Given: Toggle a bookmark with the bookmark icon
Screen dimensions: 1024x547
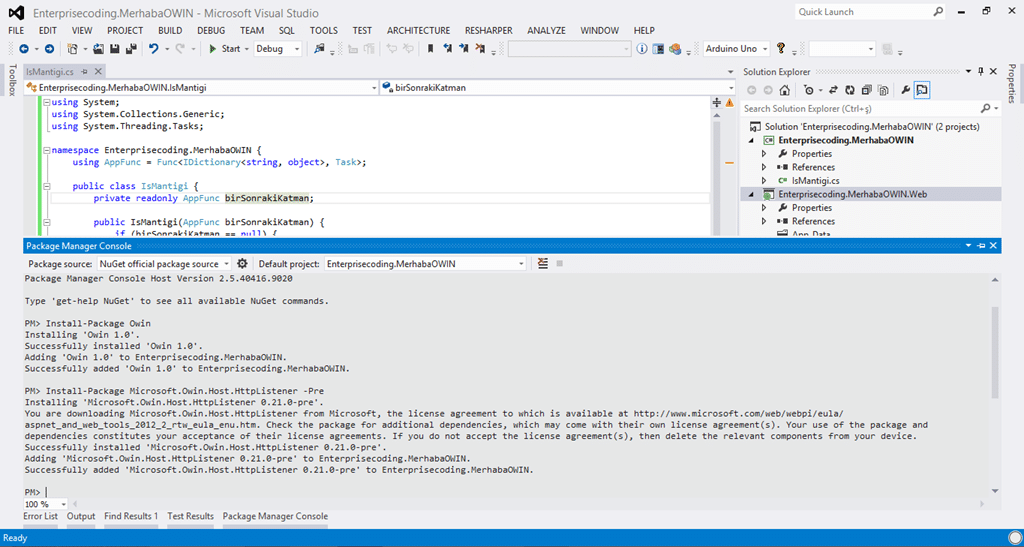Looking at the screenshot, I should (430, 49).
